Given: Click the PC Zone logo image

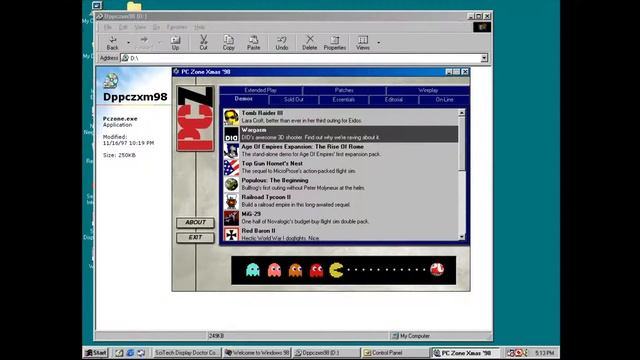Looking at the screenshot, I should pos(195,118).
